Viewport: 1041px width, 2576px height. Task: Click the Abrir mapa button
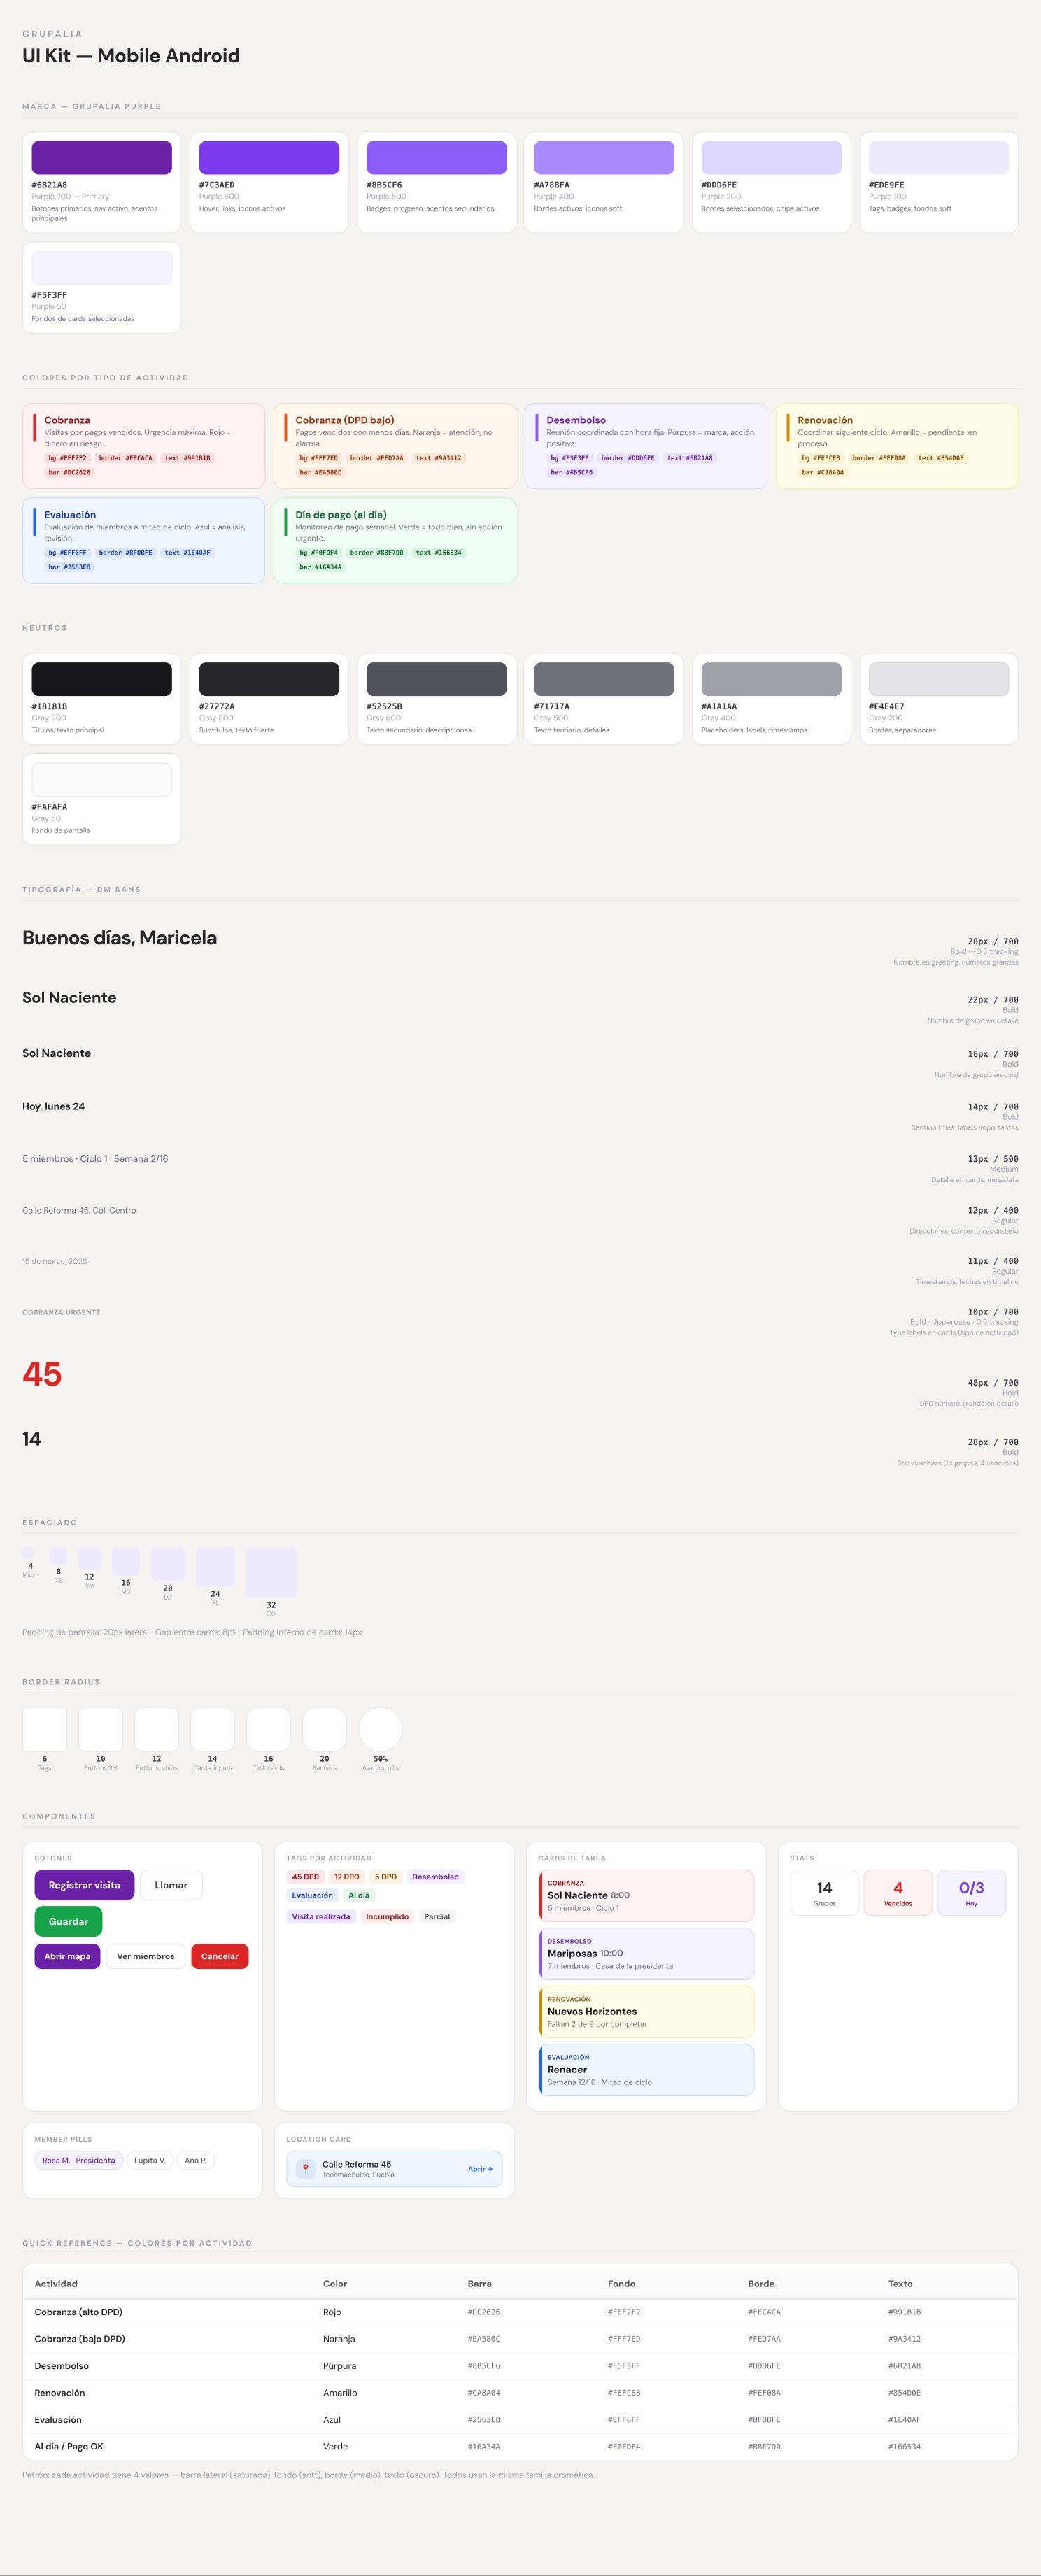67,1956
